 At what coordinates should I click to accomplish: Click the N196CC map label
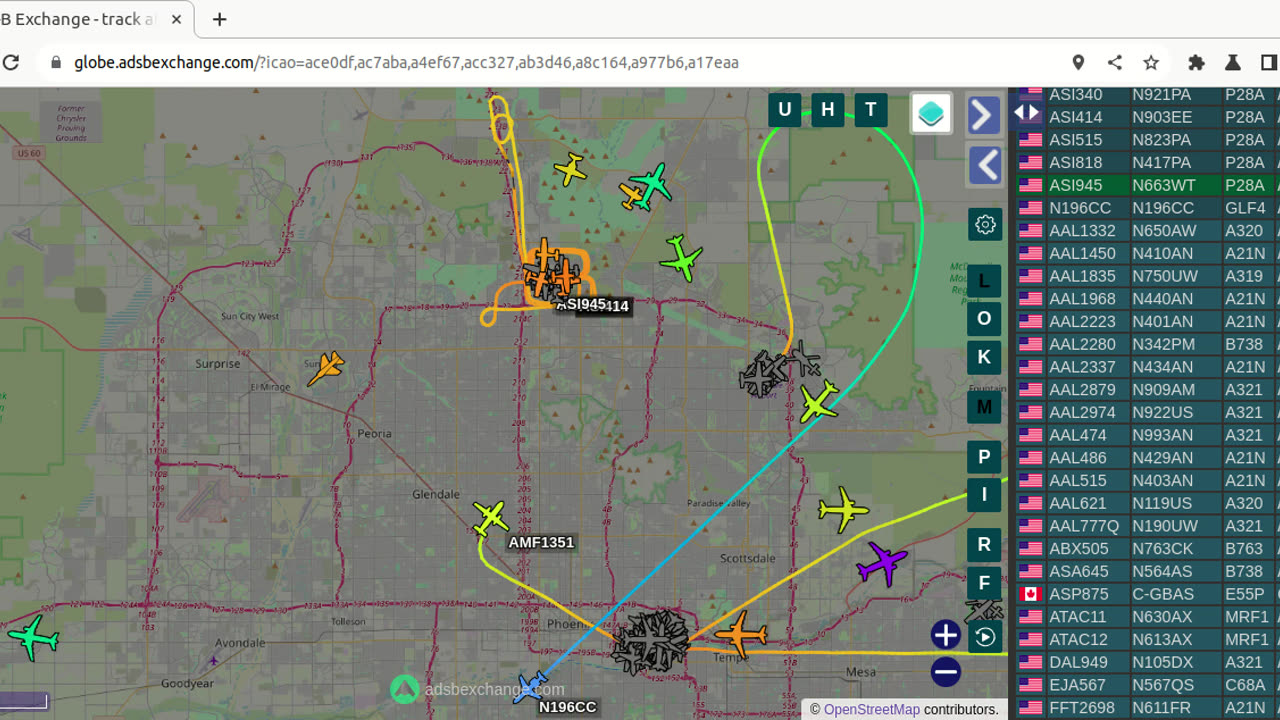568,707
